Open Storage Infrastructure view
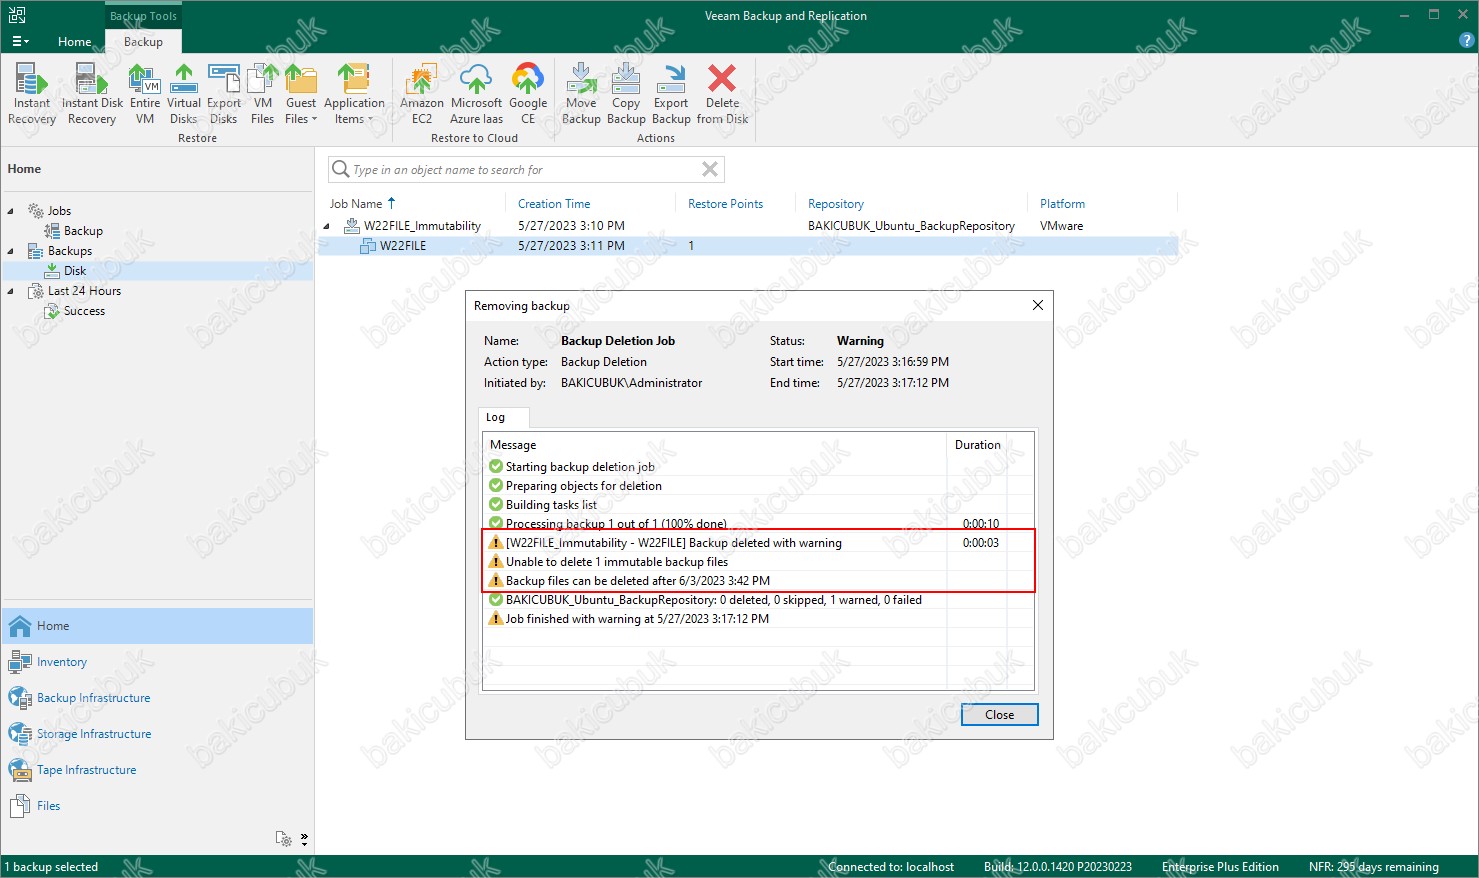This screenshot has height=878, width=1479. click(x=158, y=734)
